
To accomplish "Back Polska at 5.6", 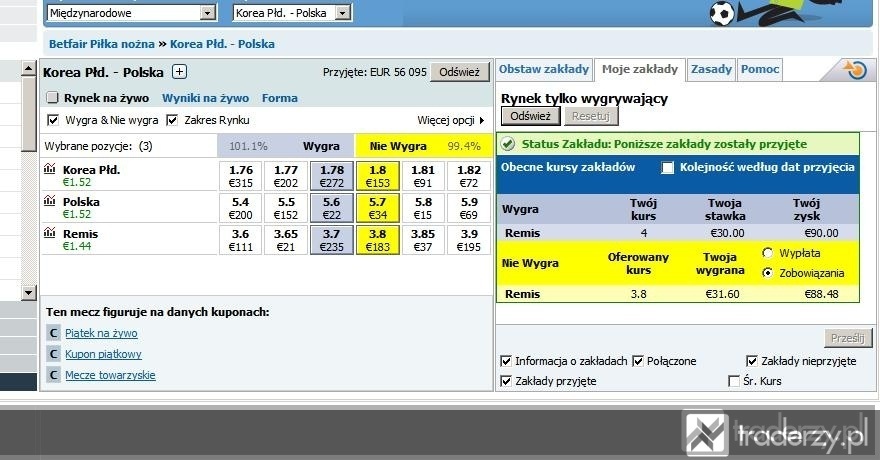I will 332,208.
